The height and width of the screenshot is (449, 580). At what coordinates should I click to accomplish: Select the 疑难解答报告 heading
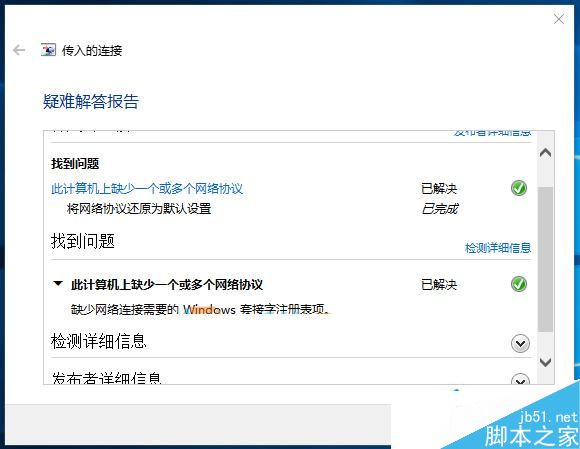[x=91, y=101]
